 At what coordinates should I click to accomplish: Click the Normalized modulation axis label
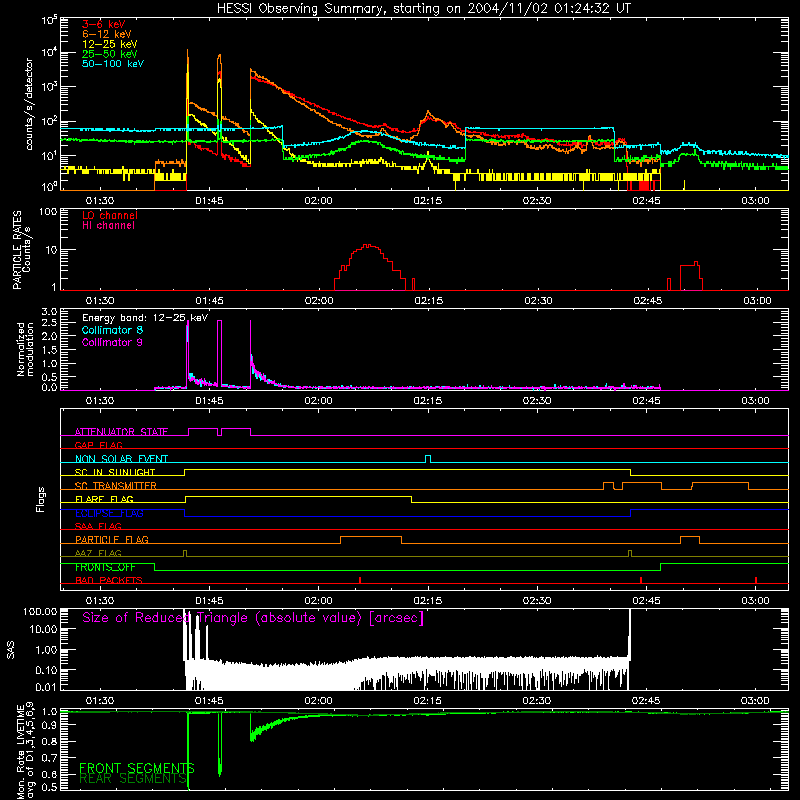(x=25, y=349)
